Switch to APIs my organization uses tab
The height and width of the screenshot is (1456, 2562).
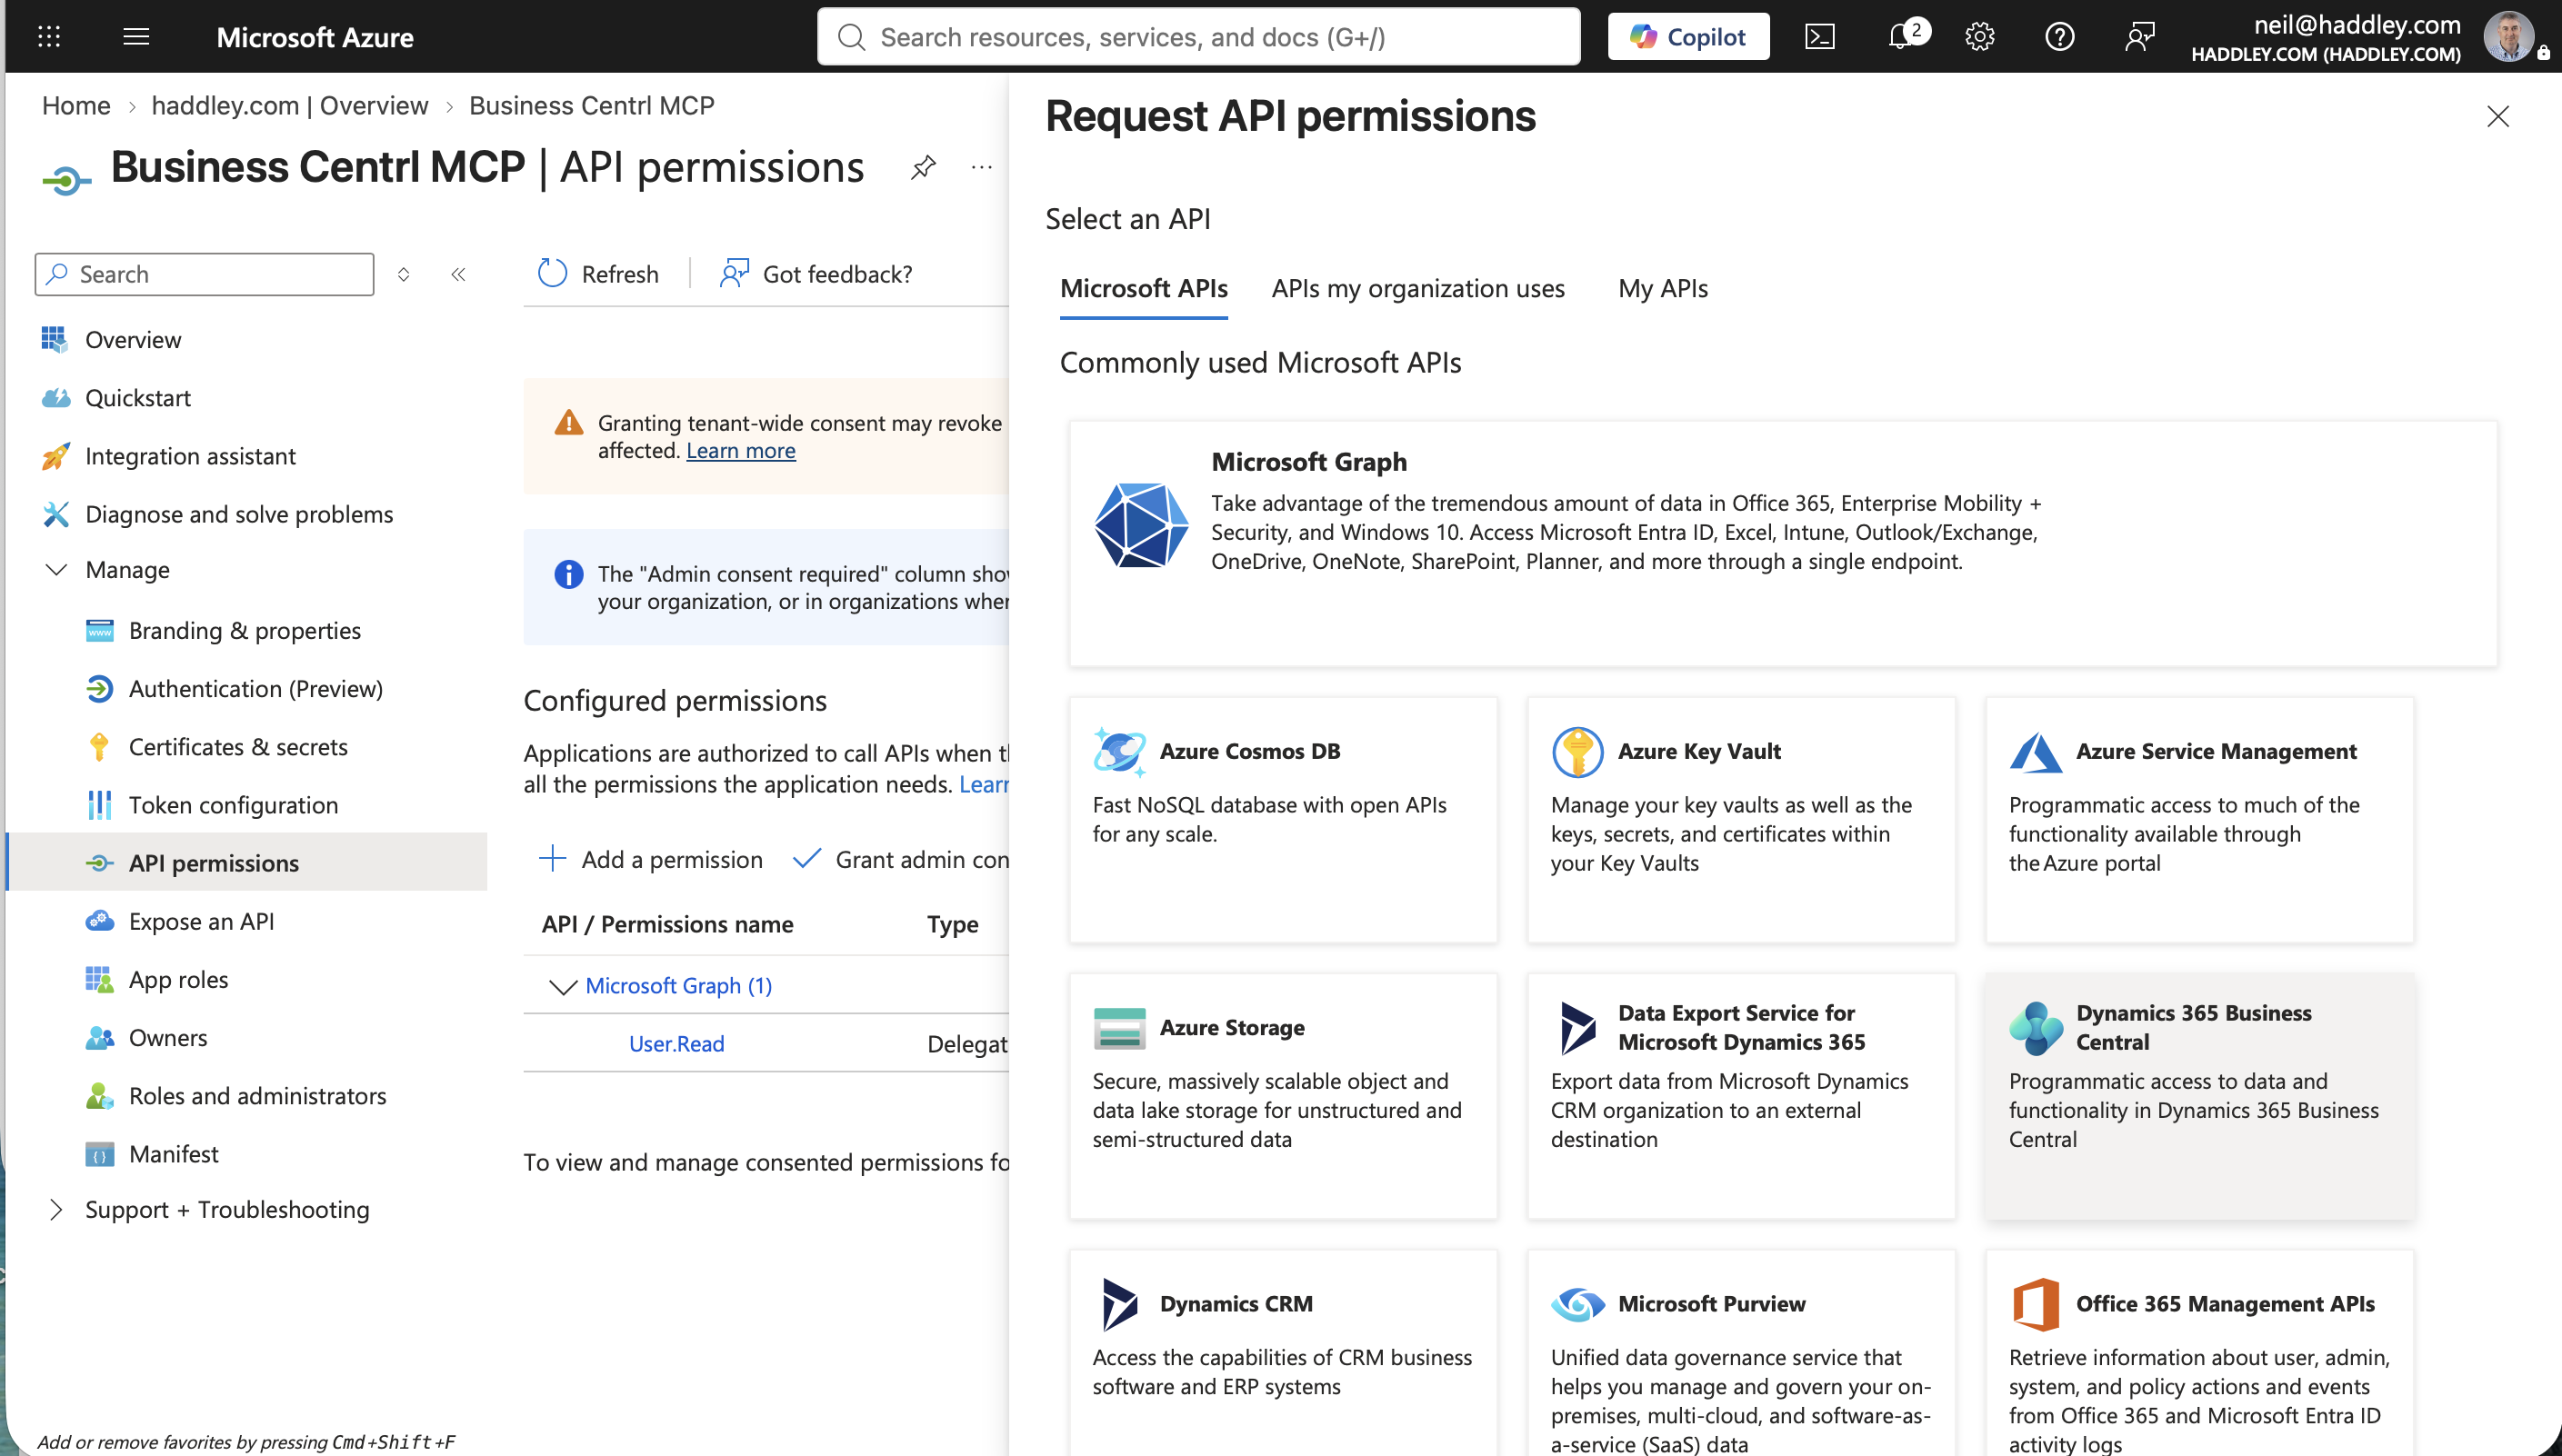pos(1417,289)
